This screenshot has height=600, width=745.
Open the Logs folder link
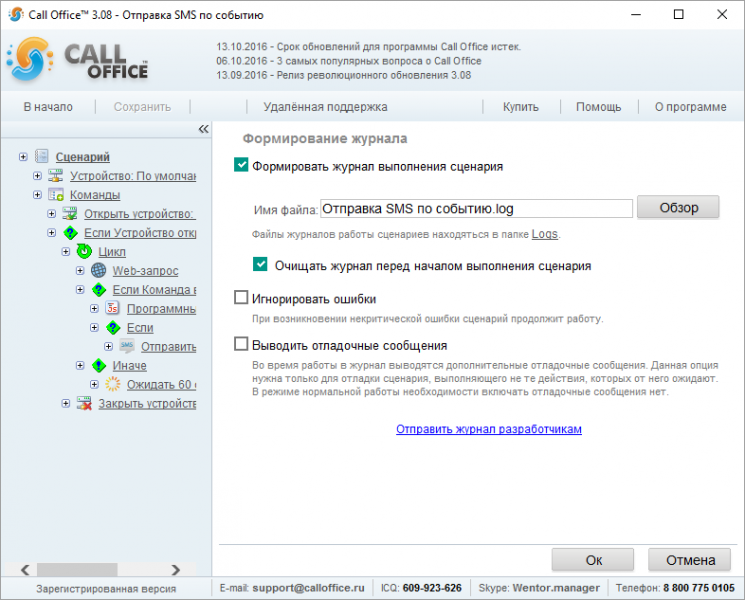pyautogui.click(x=544, y=234)
